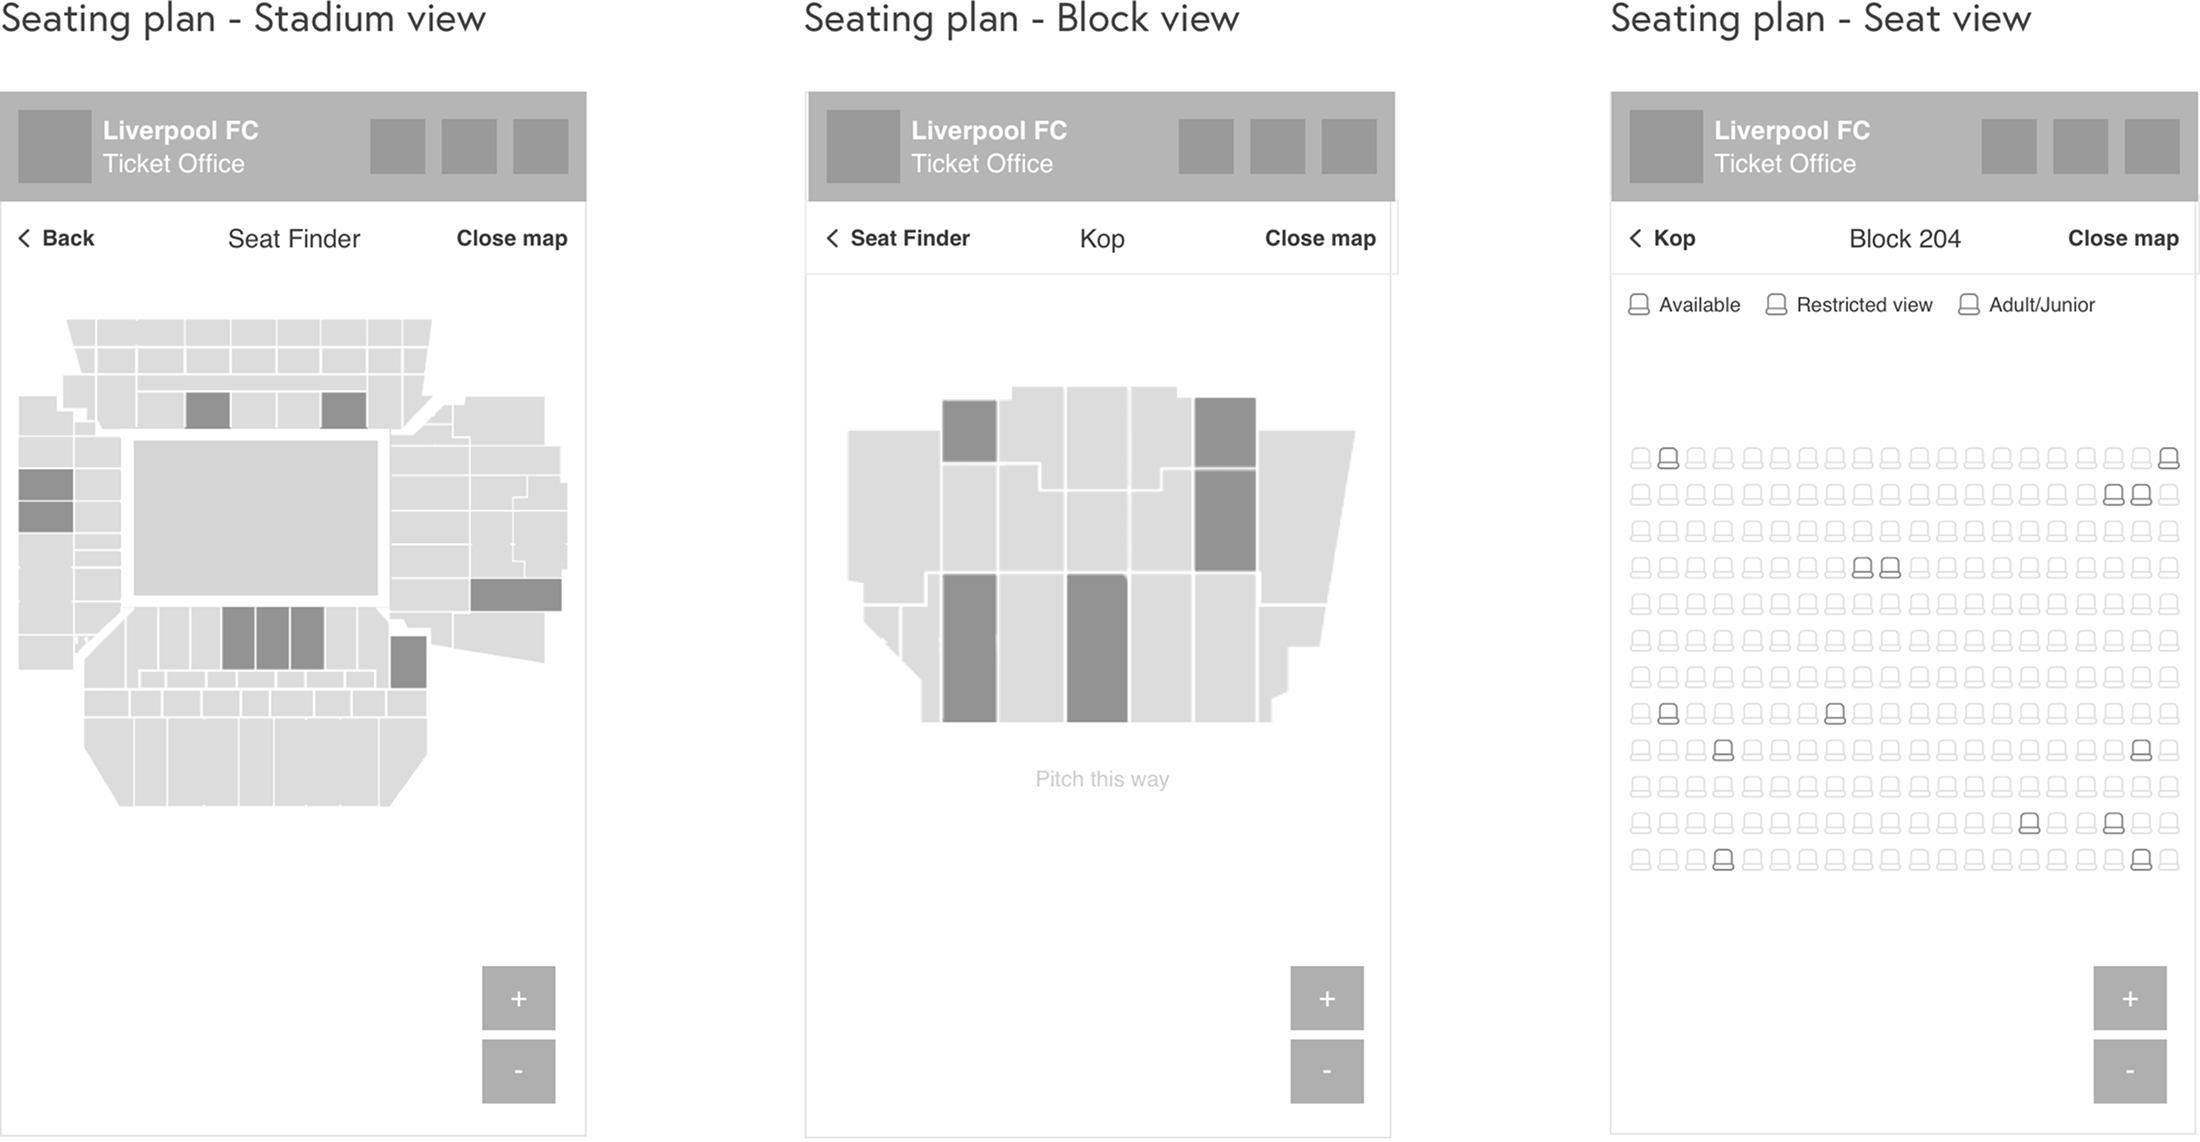Zoom in on the Kop block map
2200x1142 pixels.
click(1326, 997)
